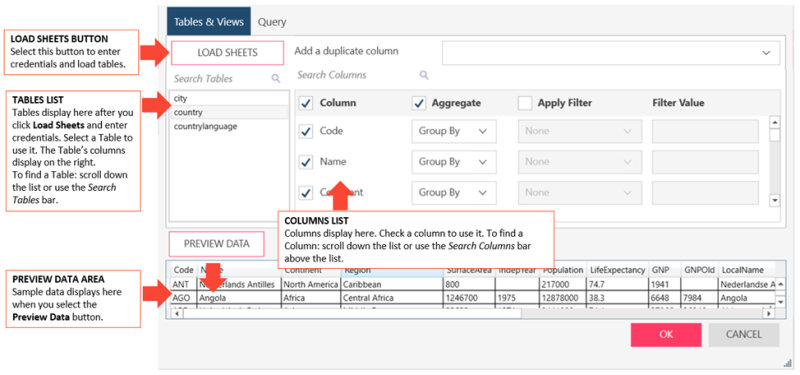Click the Filter Value field for Name
The height and width of the screenshot is (375, 800).
(x=705, y=162)
